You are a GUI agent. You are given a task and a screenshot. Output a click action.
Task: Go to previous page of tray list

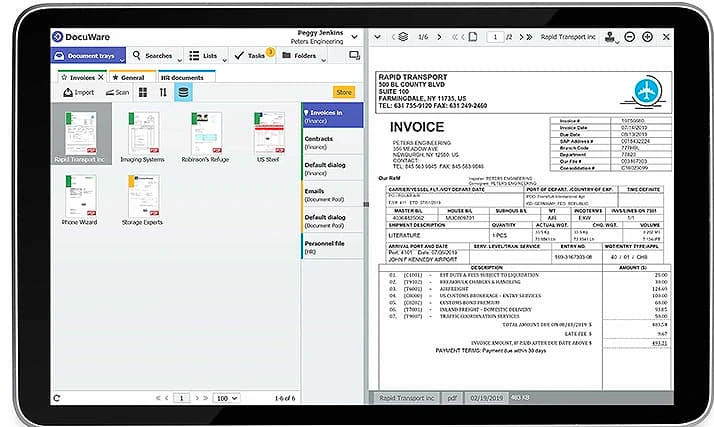[x=167, y=398]
